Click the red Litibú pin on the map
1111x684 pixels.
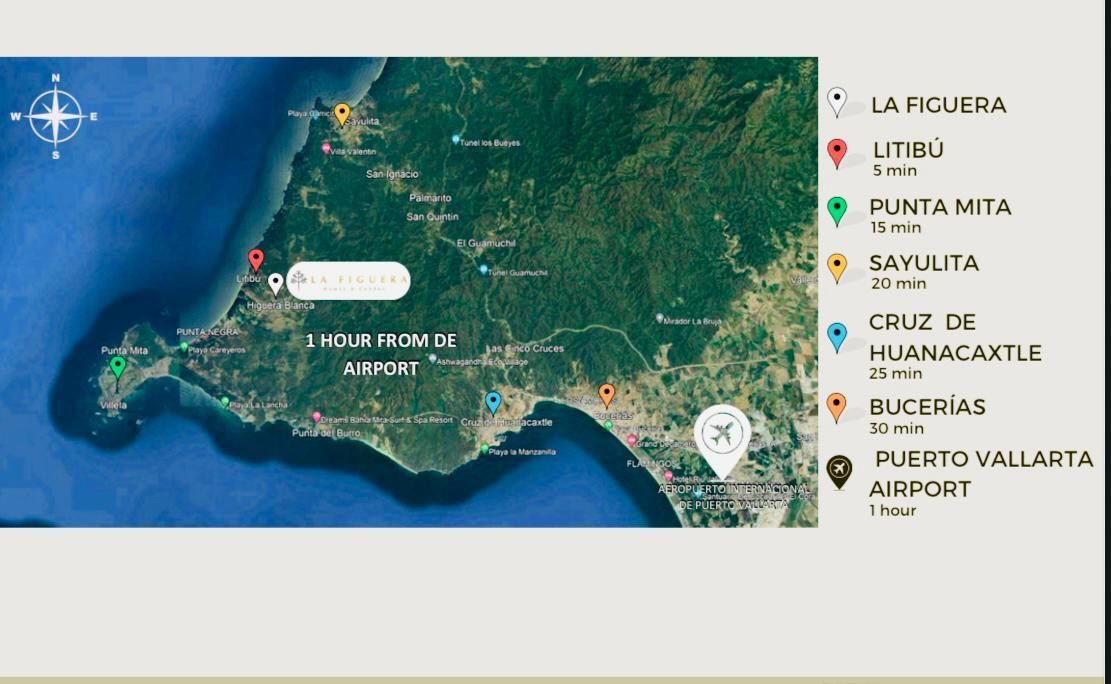pos(256,260)
